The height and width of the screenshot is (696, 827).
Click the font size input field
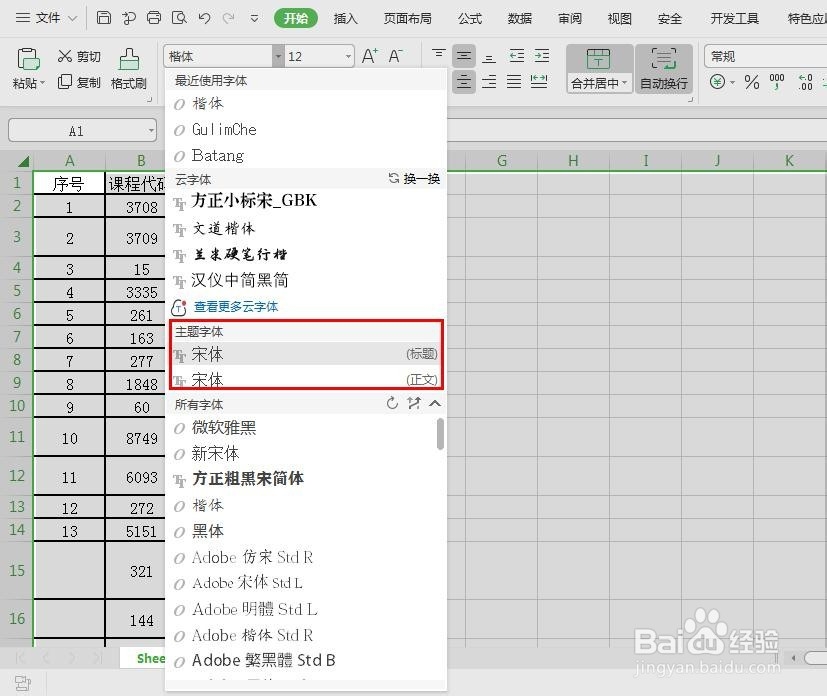point(315,56)
